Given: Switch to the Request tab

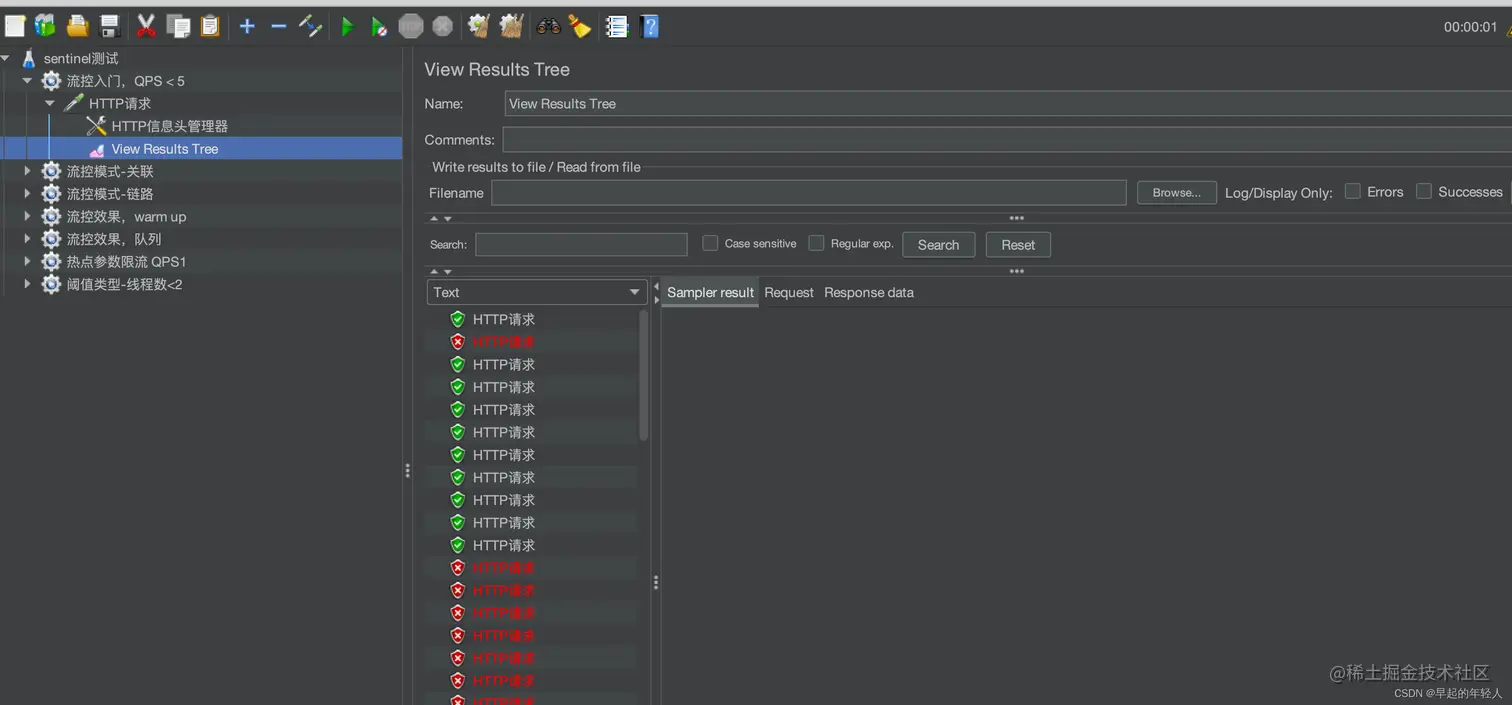Looking at the screenshot, I should click(789, 292).
